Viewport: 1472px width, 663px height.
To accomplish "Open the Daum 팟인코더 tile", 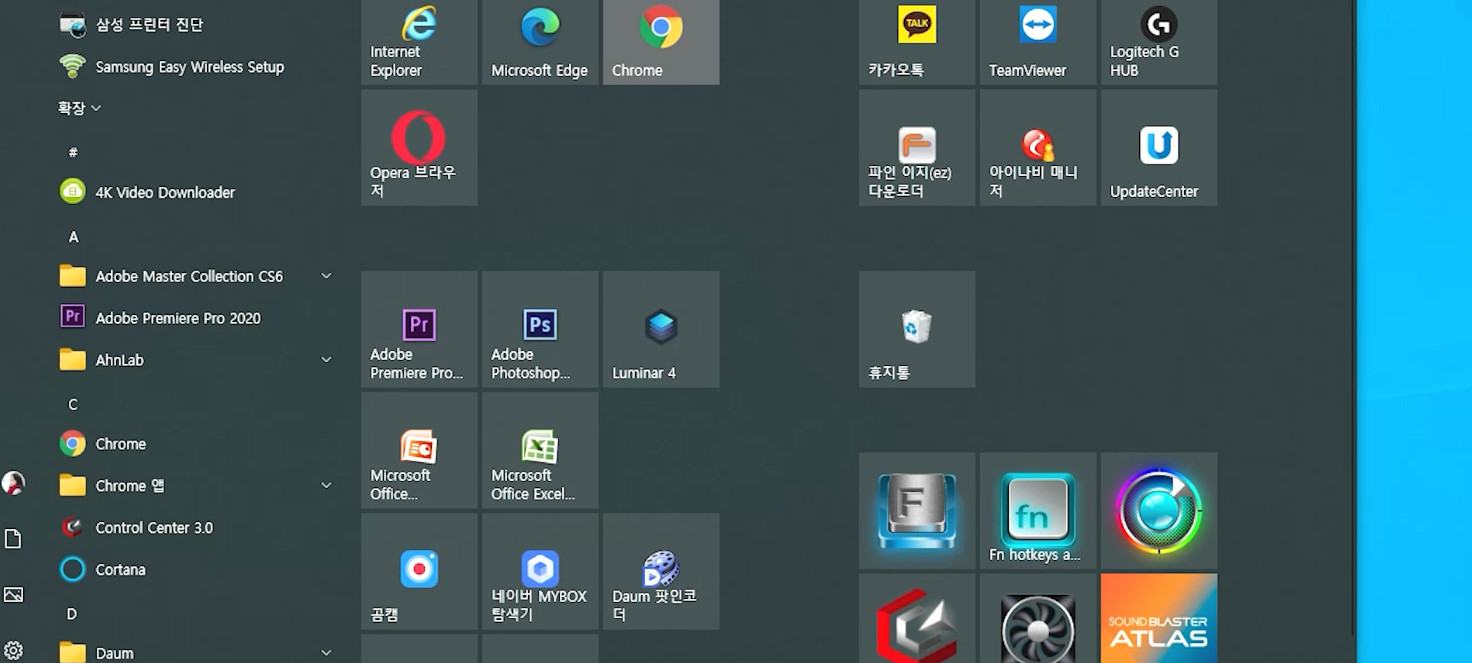I will tap(661, 571).
